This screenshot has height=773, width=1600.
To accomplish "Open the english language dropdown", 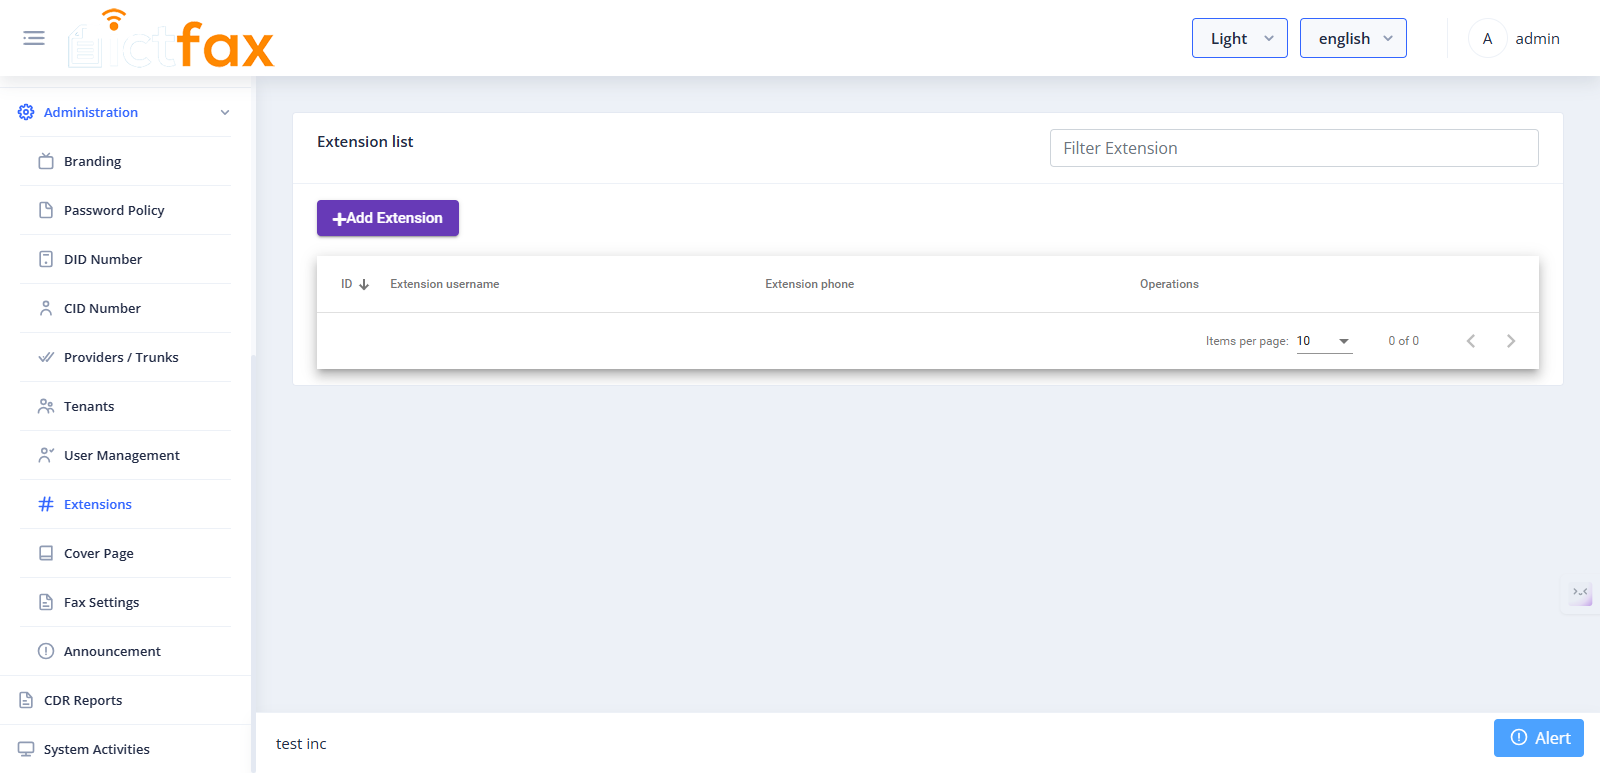I will pyautogui.click(x=1353, y=38).
